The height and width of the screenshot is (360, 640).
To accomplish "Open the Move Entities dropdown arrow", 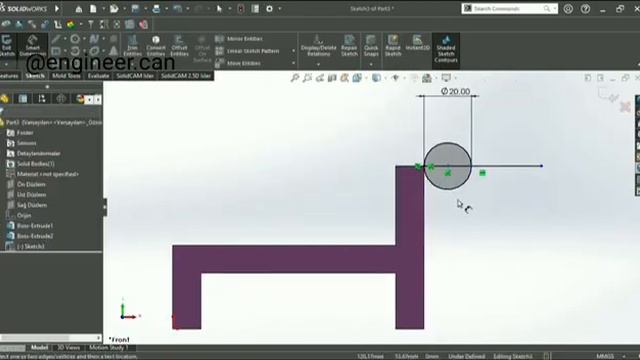I will (293, 63).
